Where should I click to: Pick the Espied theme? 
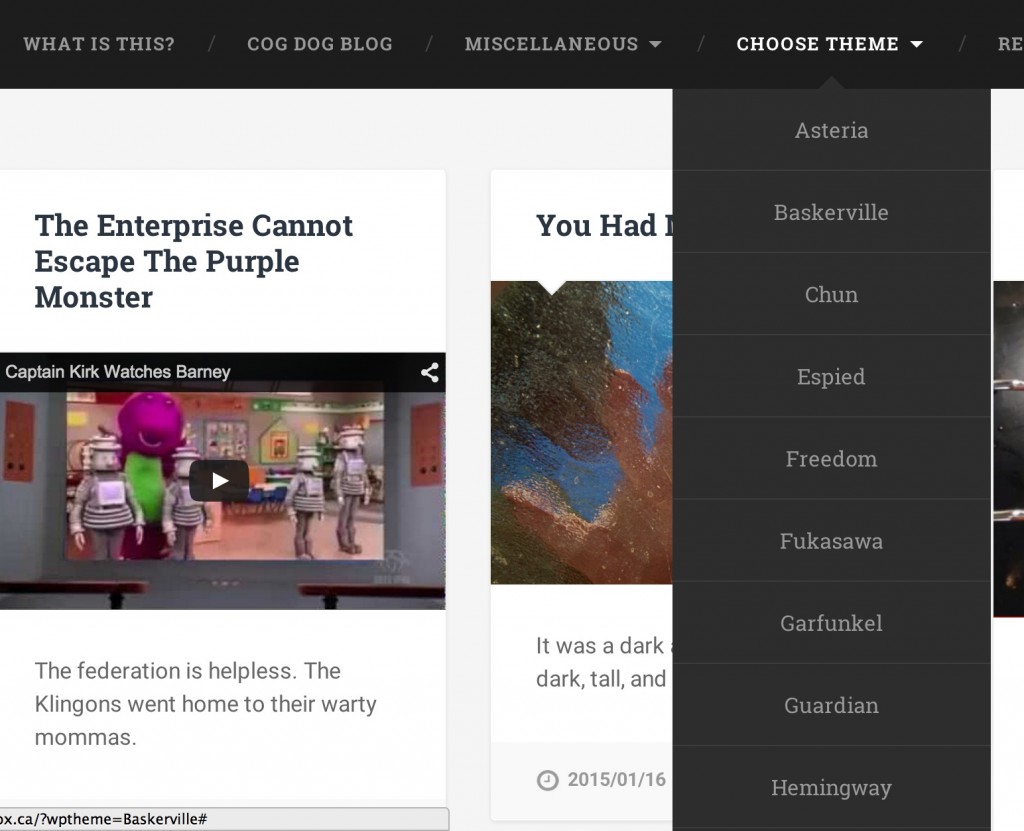pyautogui.click(x=831, y=377)
